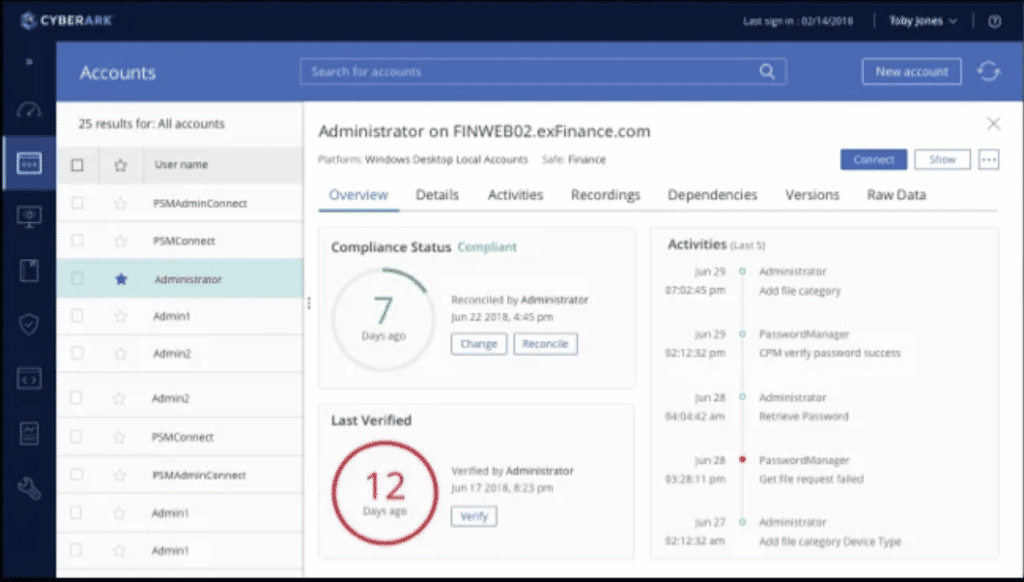This screenshot has height=582, width=1024.
Task: Click the Reconcile button
Action: coord(545,344)
